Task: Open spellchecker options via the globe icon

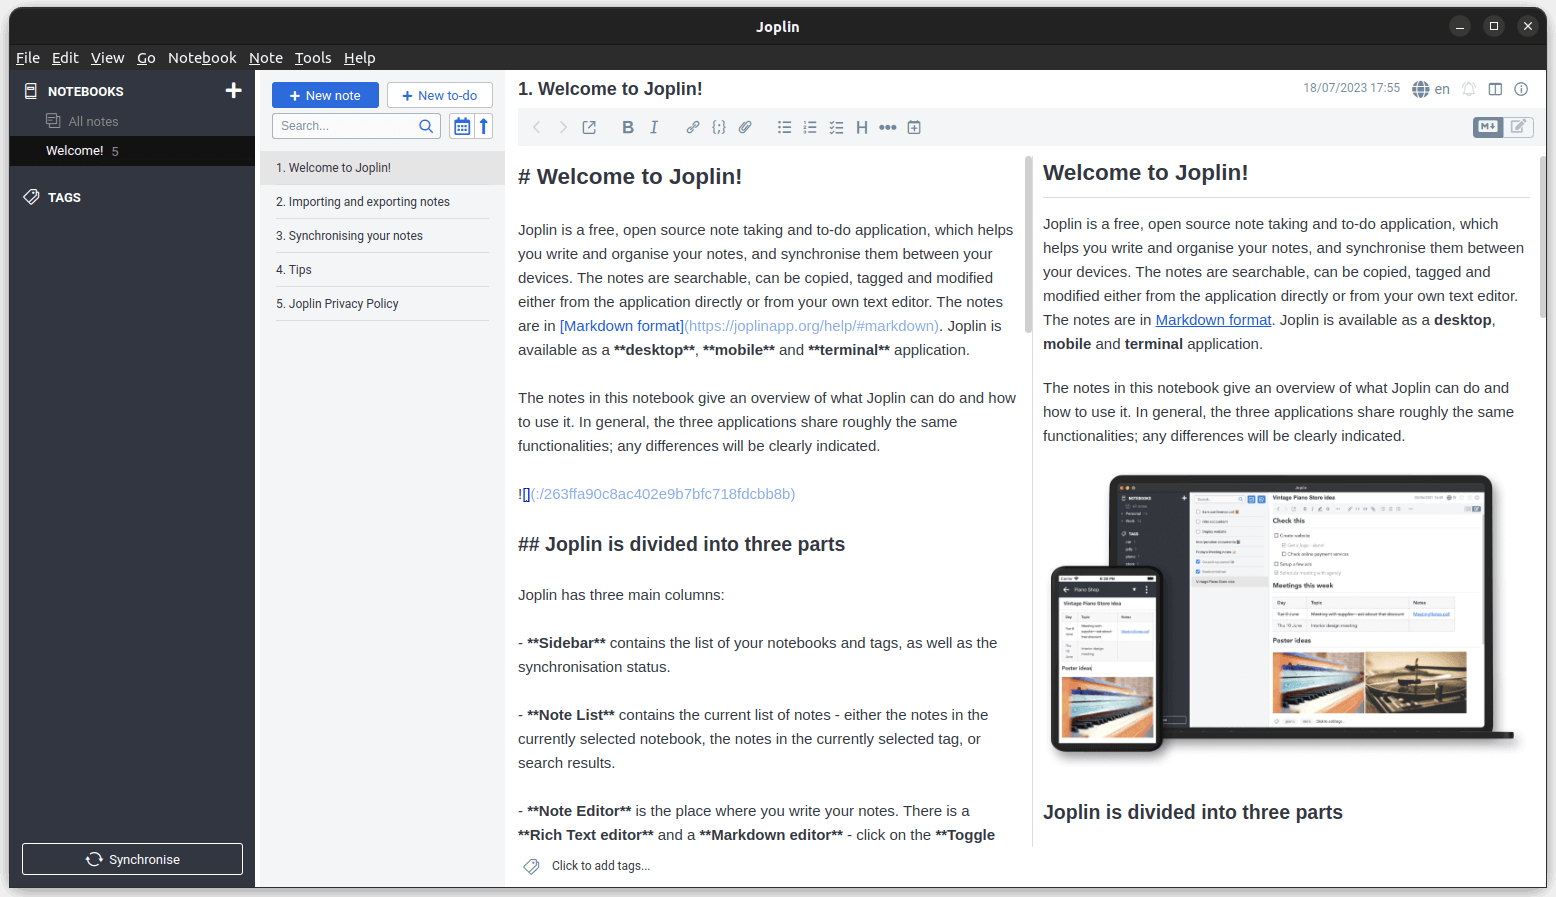Action: pyautogui.click(x=1421, y=88)
